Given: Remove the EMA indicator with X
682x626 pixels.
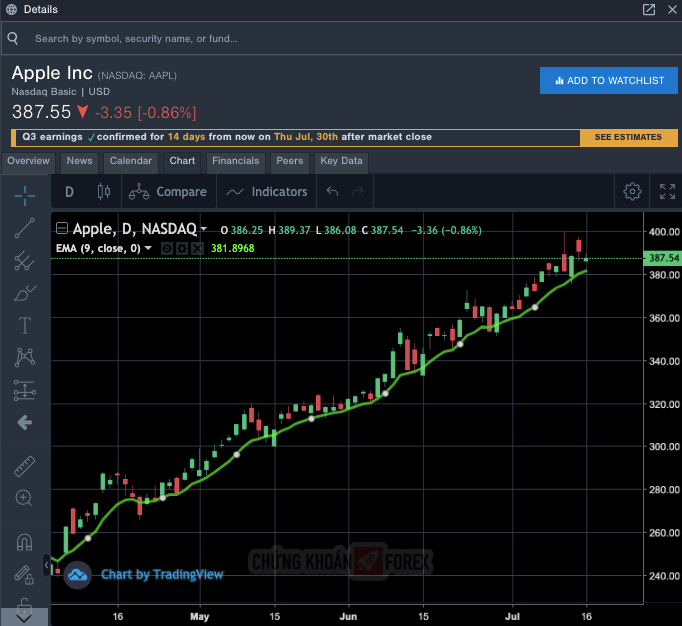Looking at the screenshot, I should click(x=197, y=248).
